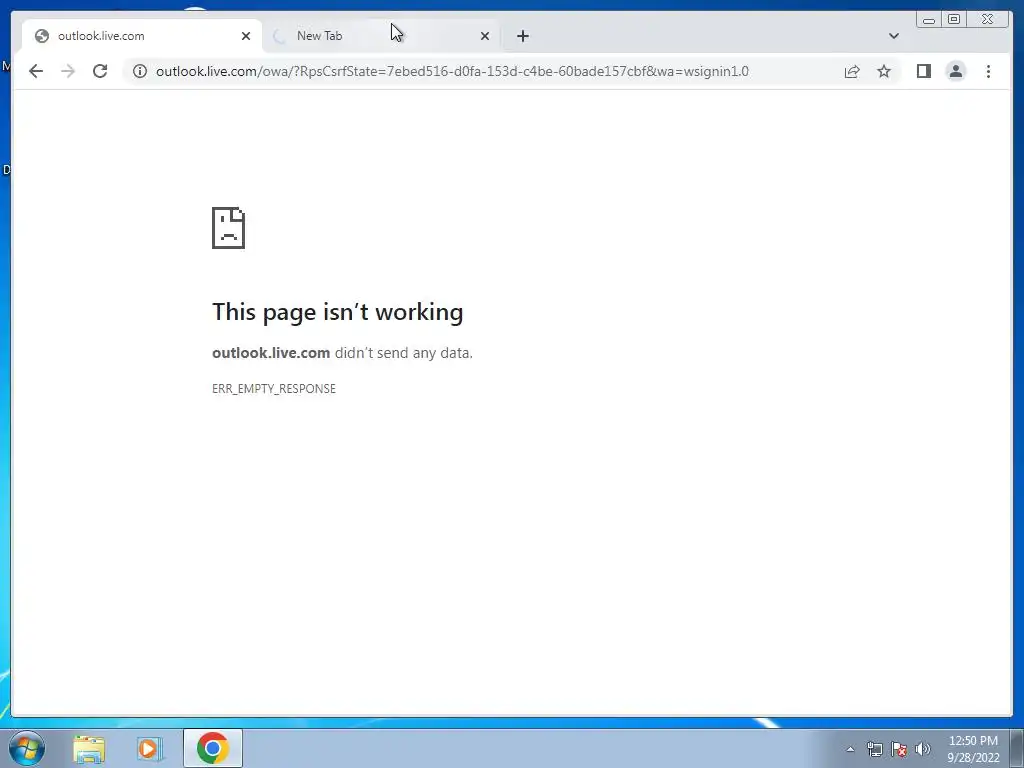Click the Show desktop button
The image size is (1024, 768).
pos(1017,748)
